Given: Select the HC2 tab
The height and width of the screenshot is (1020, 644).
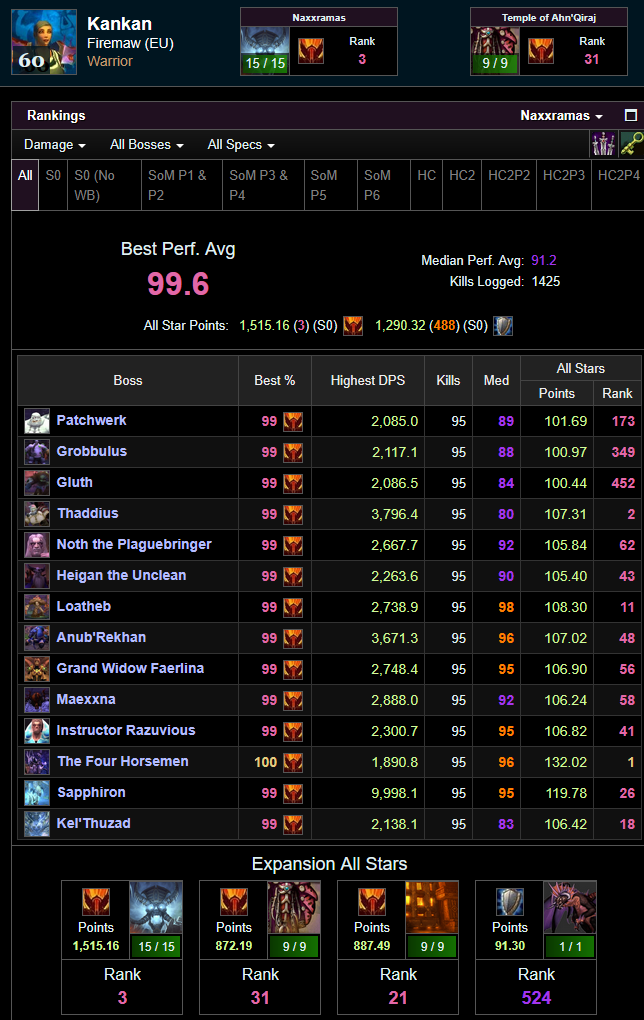Looking at the screenshot, I should click(x=462, y=185).
